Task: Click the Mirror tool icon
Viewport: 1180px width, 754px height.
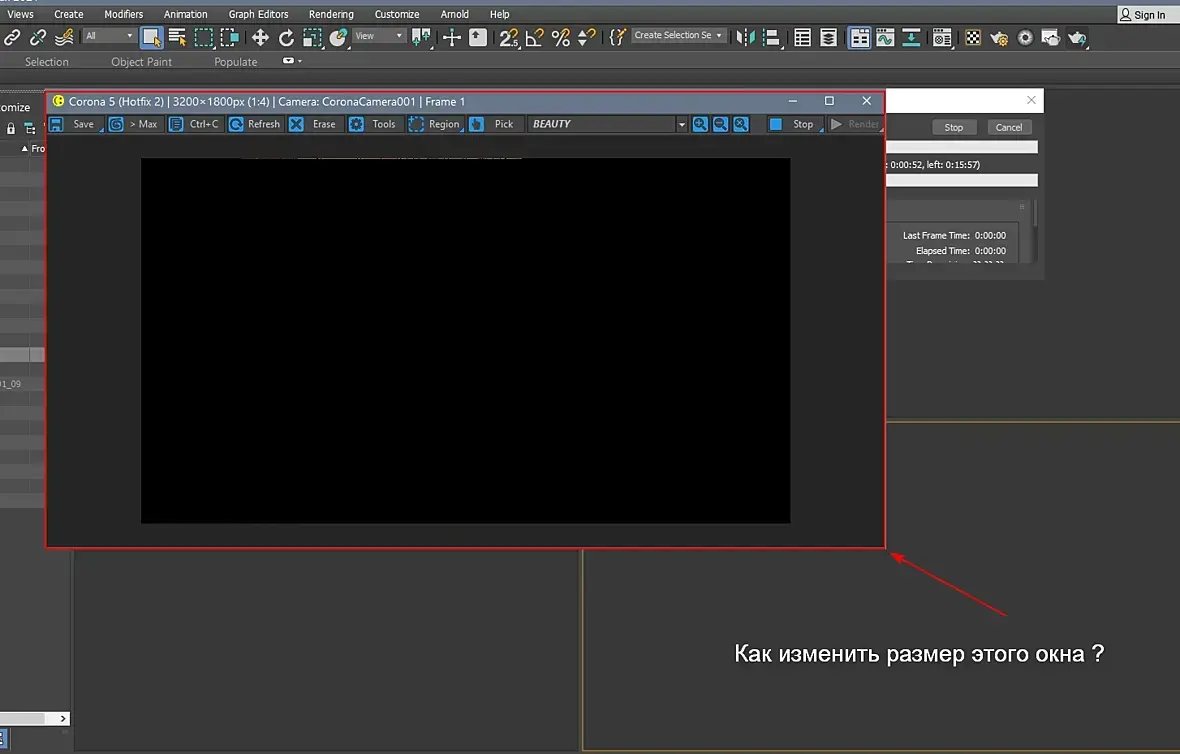Action: (x=745, y=37)
